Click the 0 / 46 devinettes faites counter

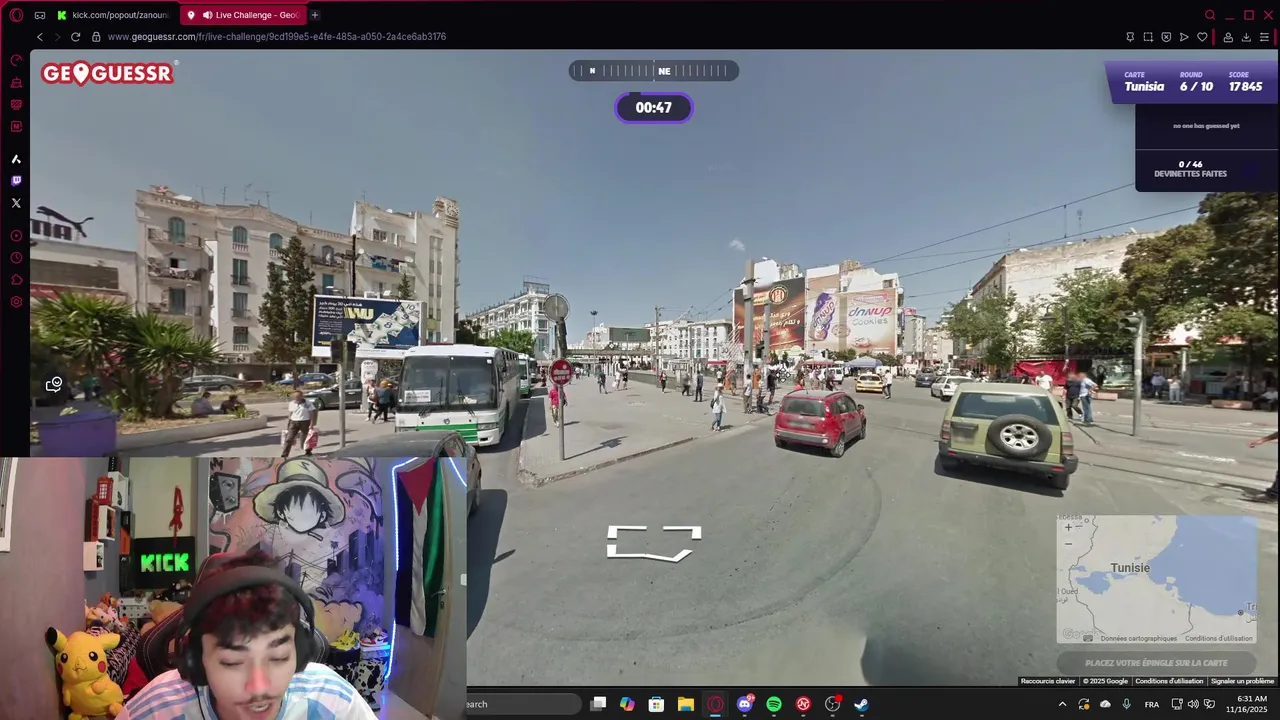tap(1190, 169)
